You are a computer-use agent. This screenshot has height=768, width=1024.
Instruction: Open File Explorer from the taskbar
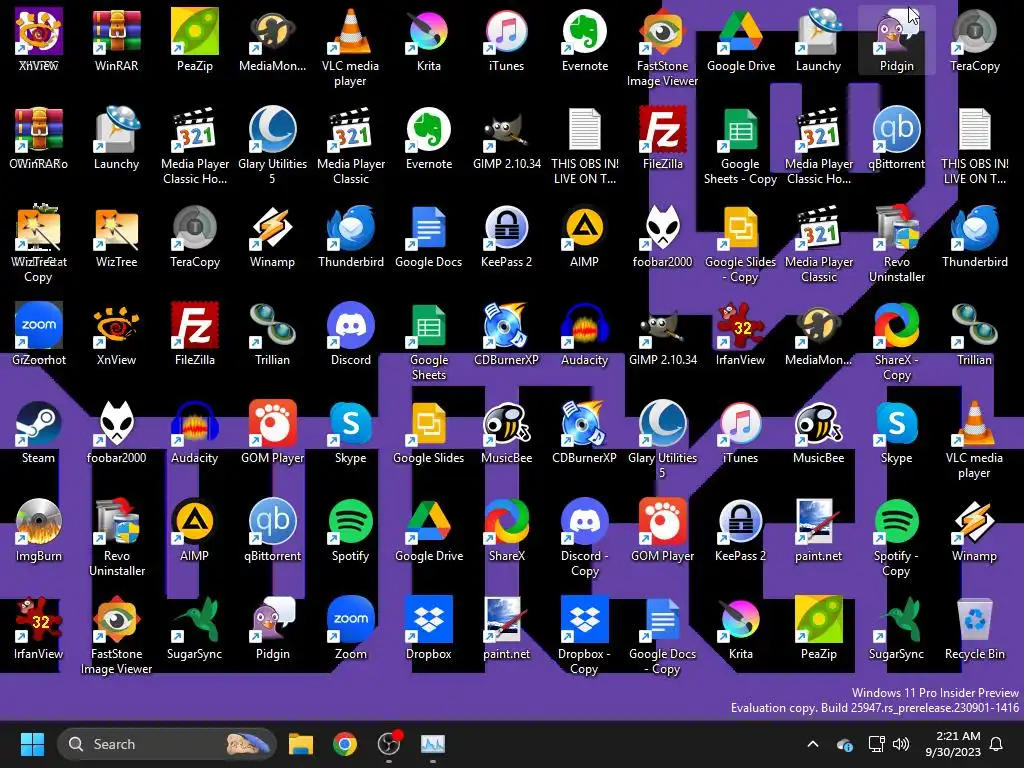[x=301, y=744]
